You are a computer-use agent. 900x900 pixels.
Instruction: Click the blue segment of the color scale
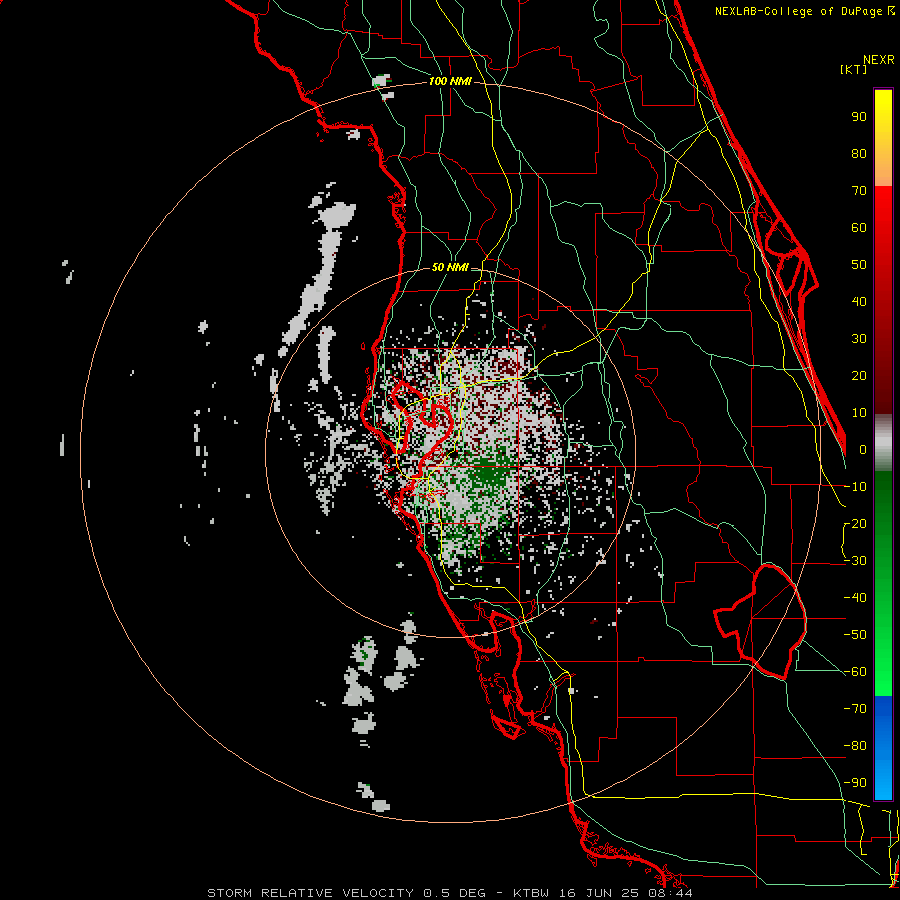point(883,747)
